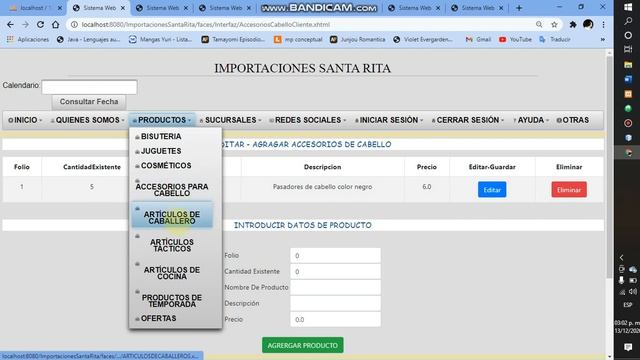Open the action center notification icon
640x360 pixels.
point(628,347)
